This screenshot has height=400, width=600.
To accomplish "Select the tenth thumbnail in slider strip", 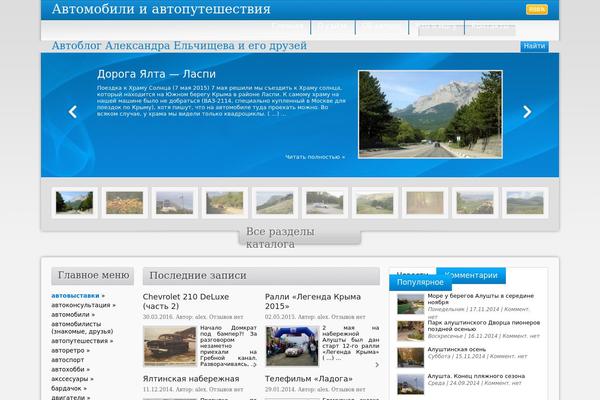I will click(525, 202).
